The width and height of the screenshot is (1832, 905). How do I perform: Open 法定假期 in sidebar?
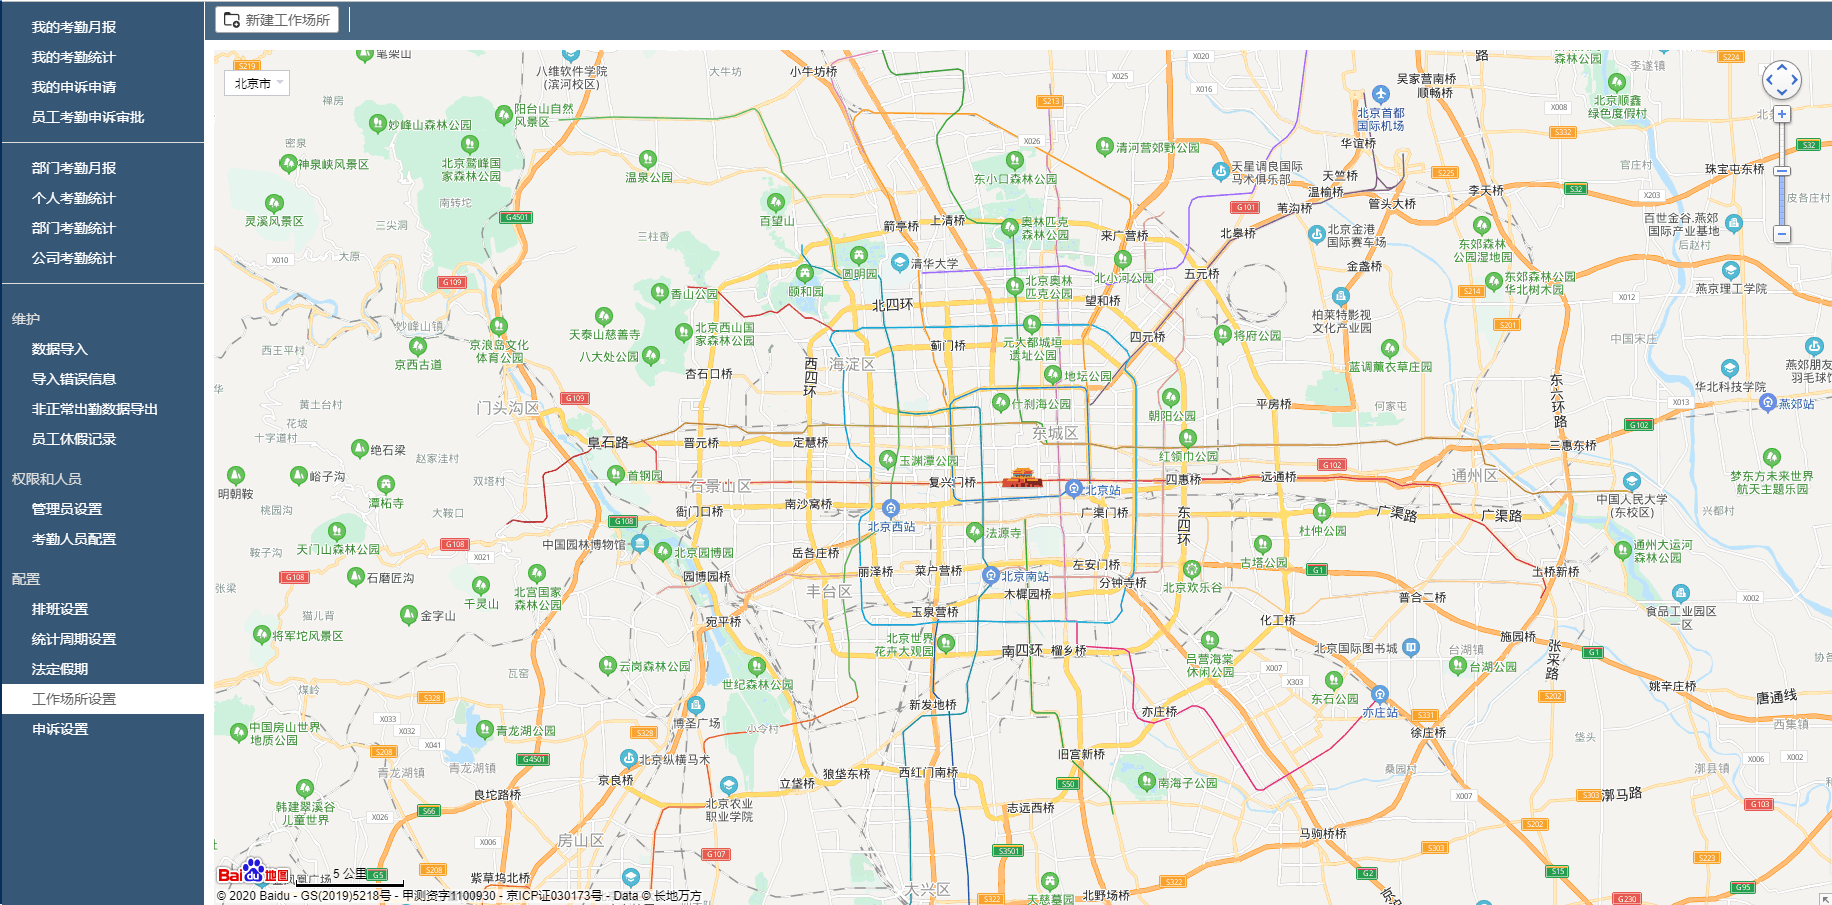click(60, 669)
